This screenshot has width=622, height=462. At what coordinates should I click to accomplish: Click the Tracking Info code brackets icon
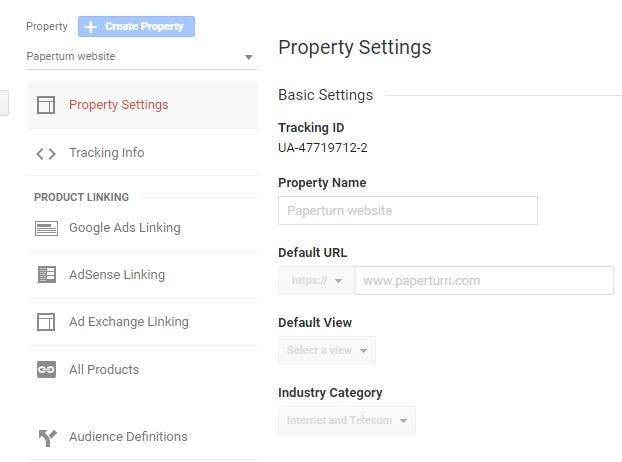point(46,153)
